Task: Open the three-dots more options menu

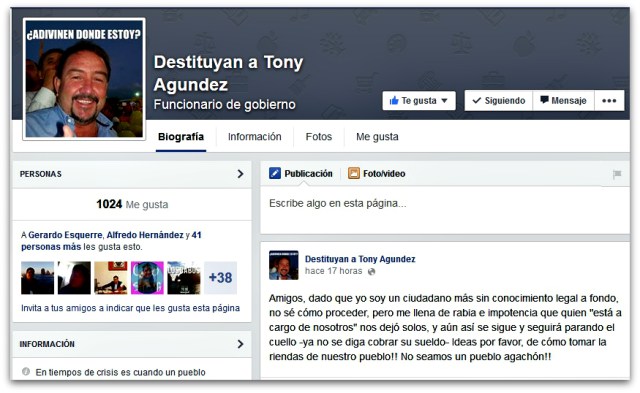Action: [x=609, y=100]
